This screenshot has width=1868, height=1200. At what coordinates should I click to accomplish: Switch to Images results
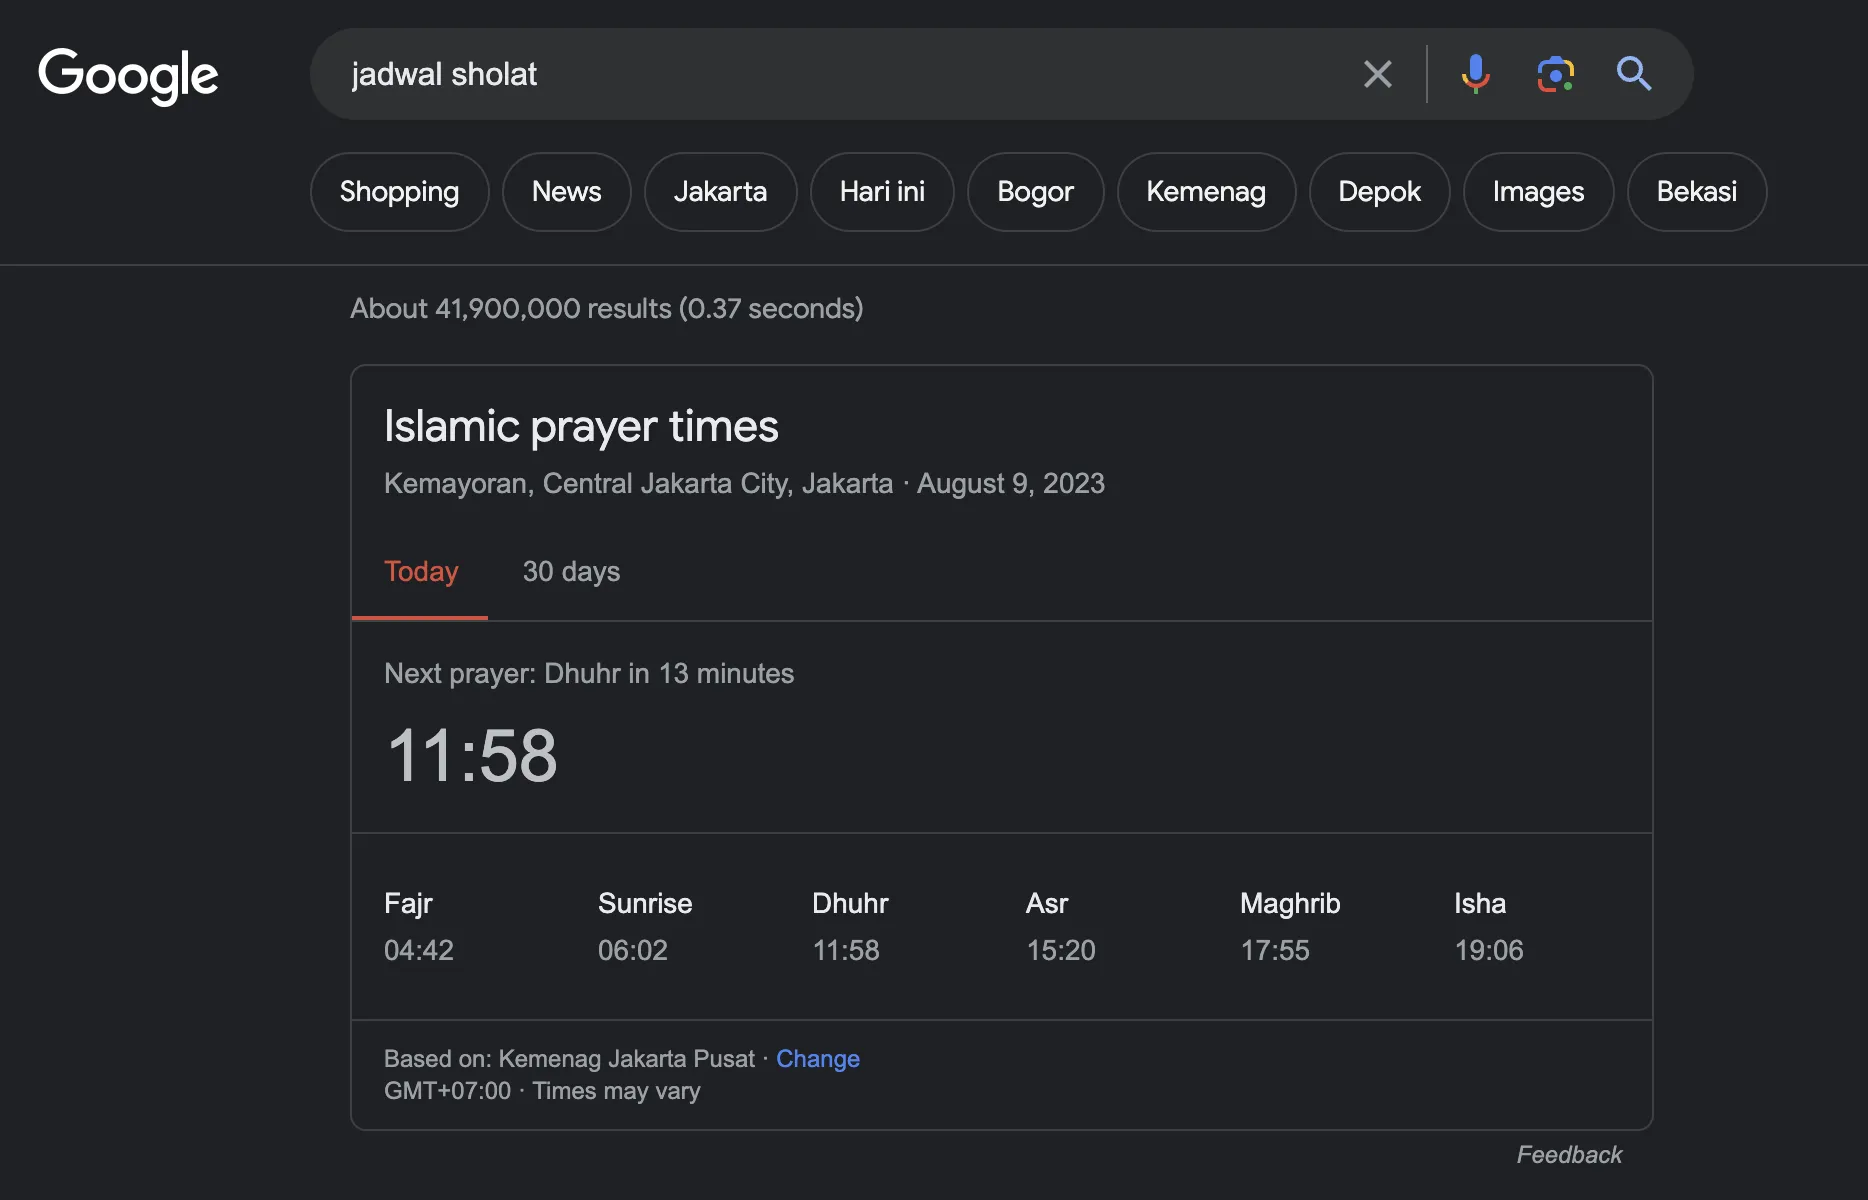point(1538,192)
